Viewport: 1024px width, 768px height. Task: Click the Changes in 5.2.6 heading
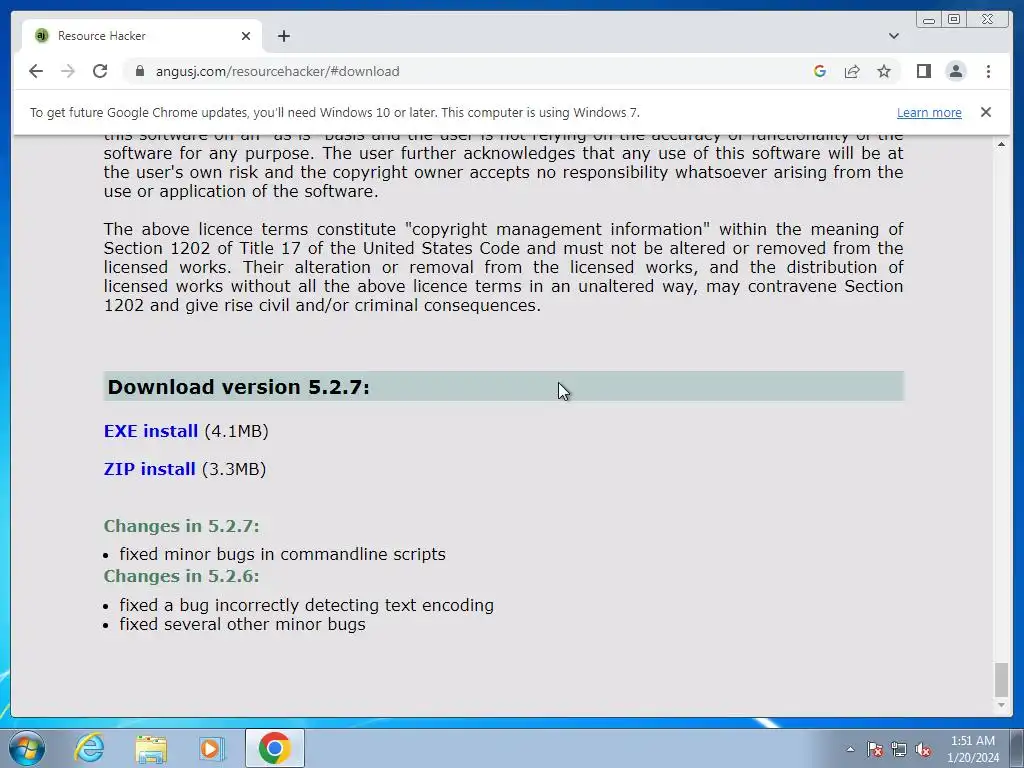(x=182, y=576)
